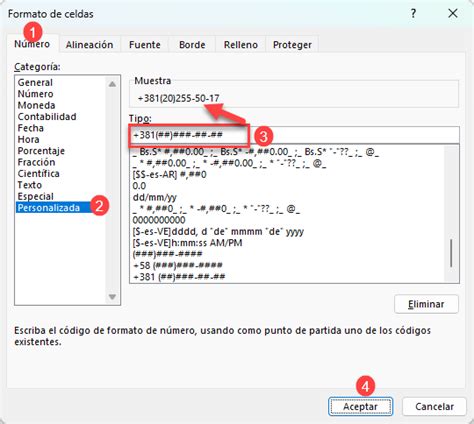Open the Relleno tab
Screen dimensions: 474x424
click(x=241, y=45)
